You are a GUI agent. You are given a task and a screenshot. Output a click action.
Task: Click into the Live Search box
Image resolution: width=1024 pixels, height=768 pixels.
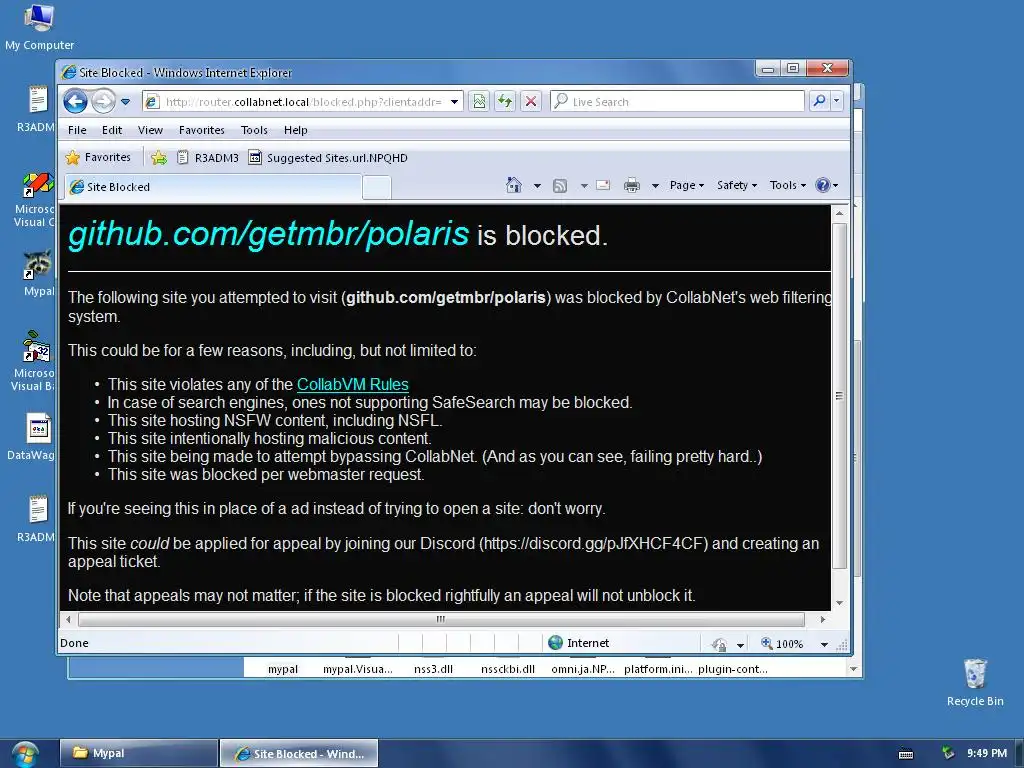[678, 101]
